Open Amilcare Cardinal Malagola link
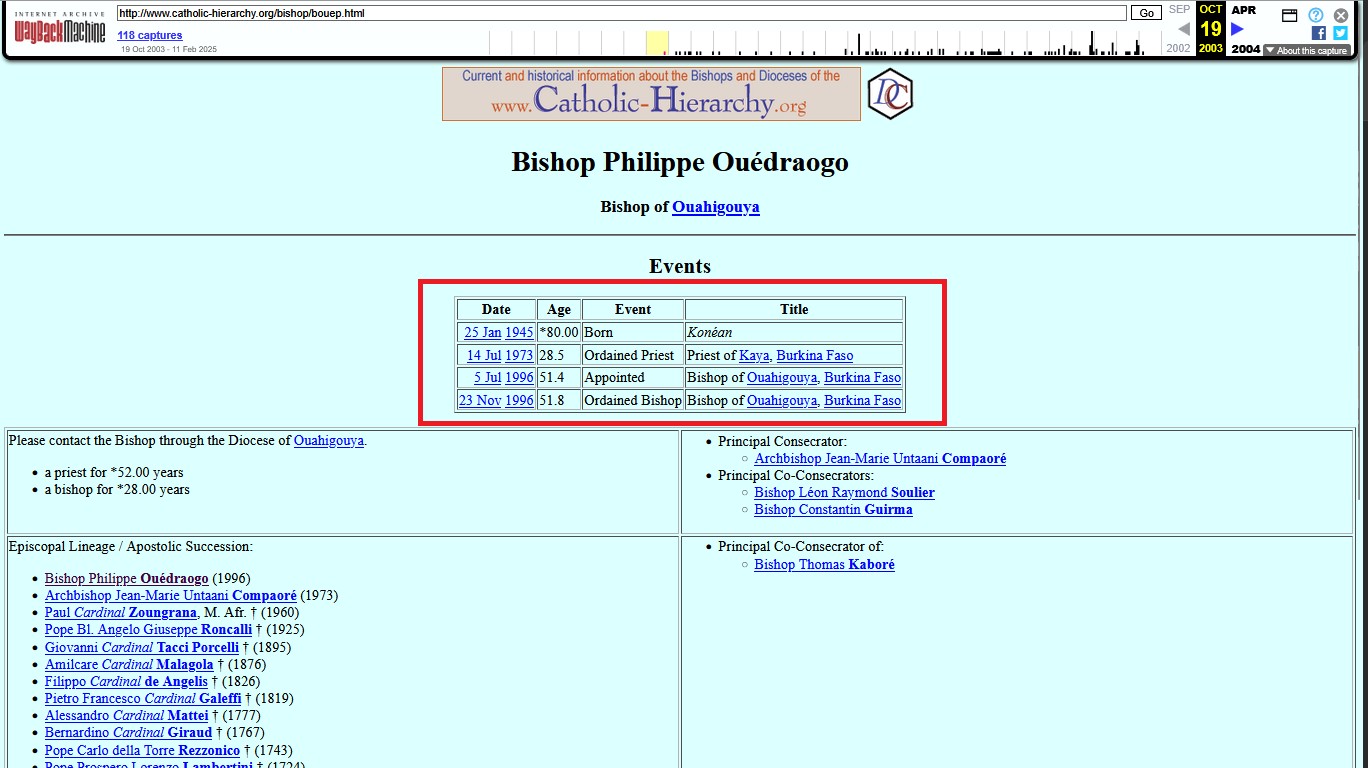Image resolution: width=1368 pixels, height=768 pixels. pyautogui.click(x=129, y=664)
